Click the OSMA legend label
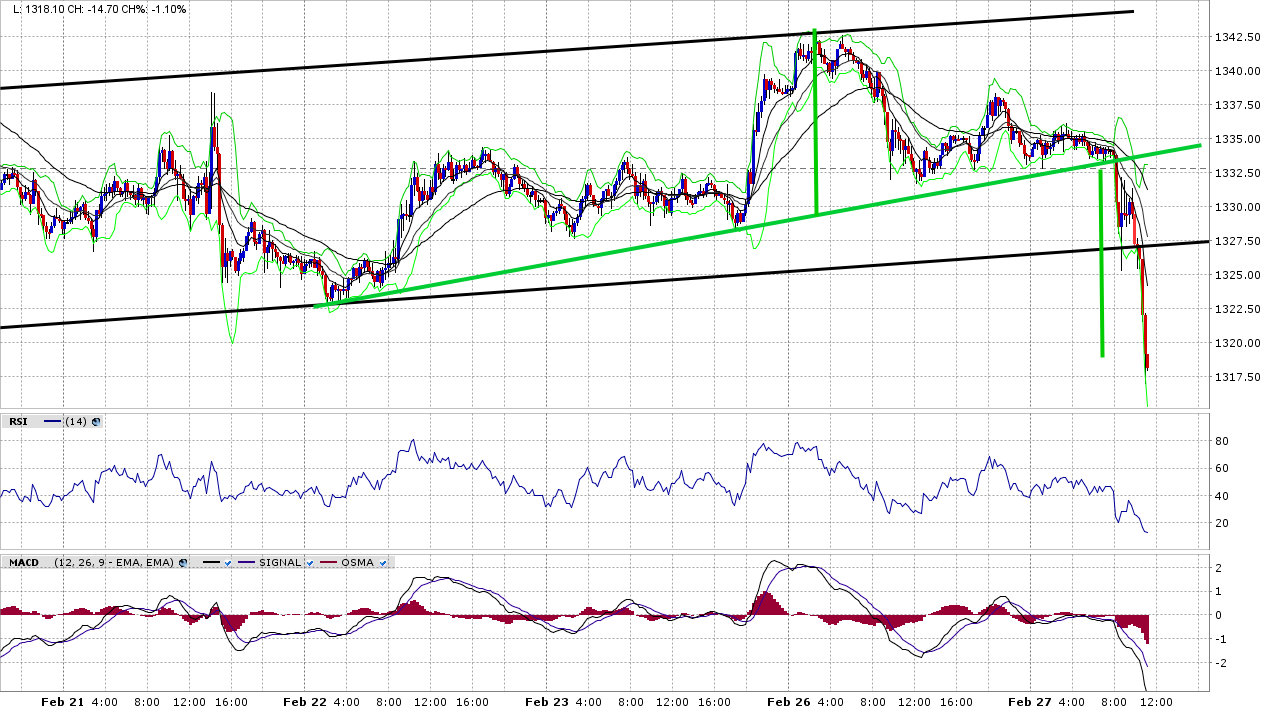The height and width of the screenshot is (716, 1269). pyautogui.click(x=358, y=563)
